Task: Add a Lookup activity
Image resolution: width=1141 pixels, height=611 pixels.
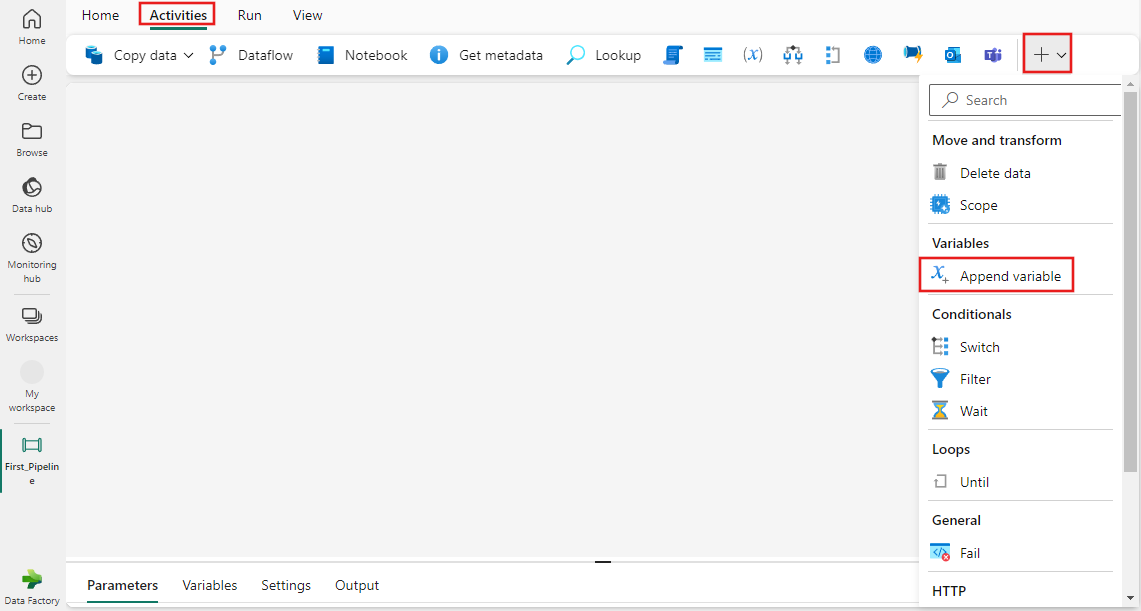Action: coord(603,55)
